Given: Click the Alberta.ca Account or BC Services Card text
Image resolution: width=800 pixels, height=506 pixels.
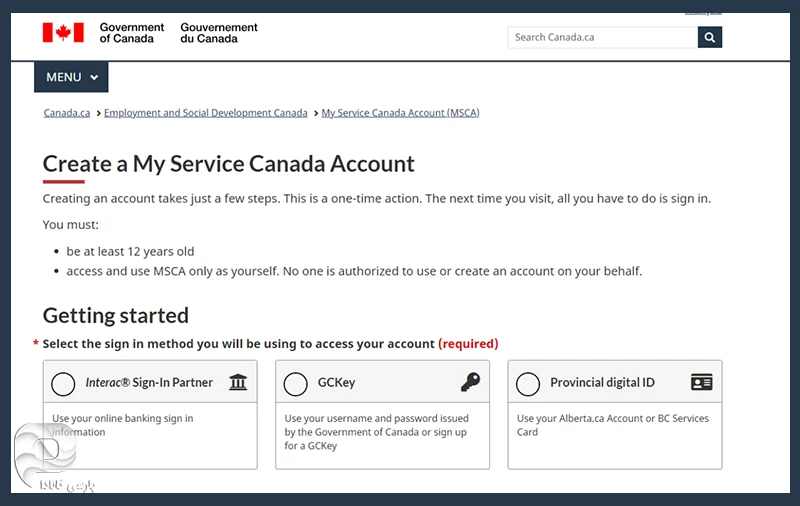Looking at the screenshot, I should (x=612, y=425).
